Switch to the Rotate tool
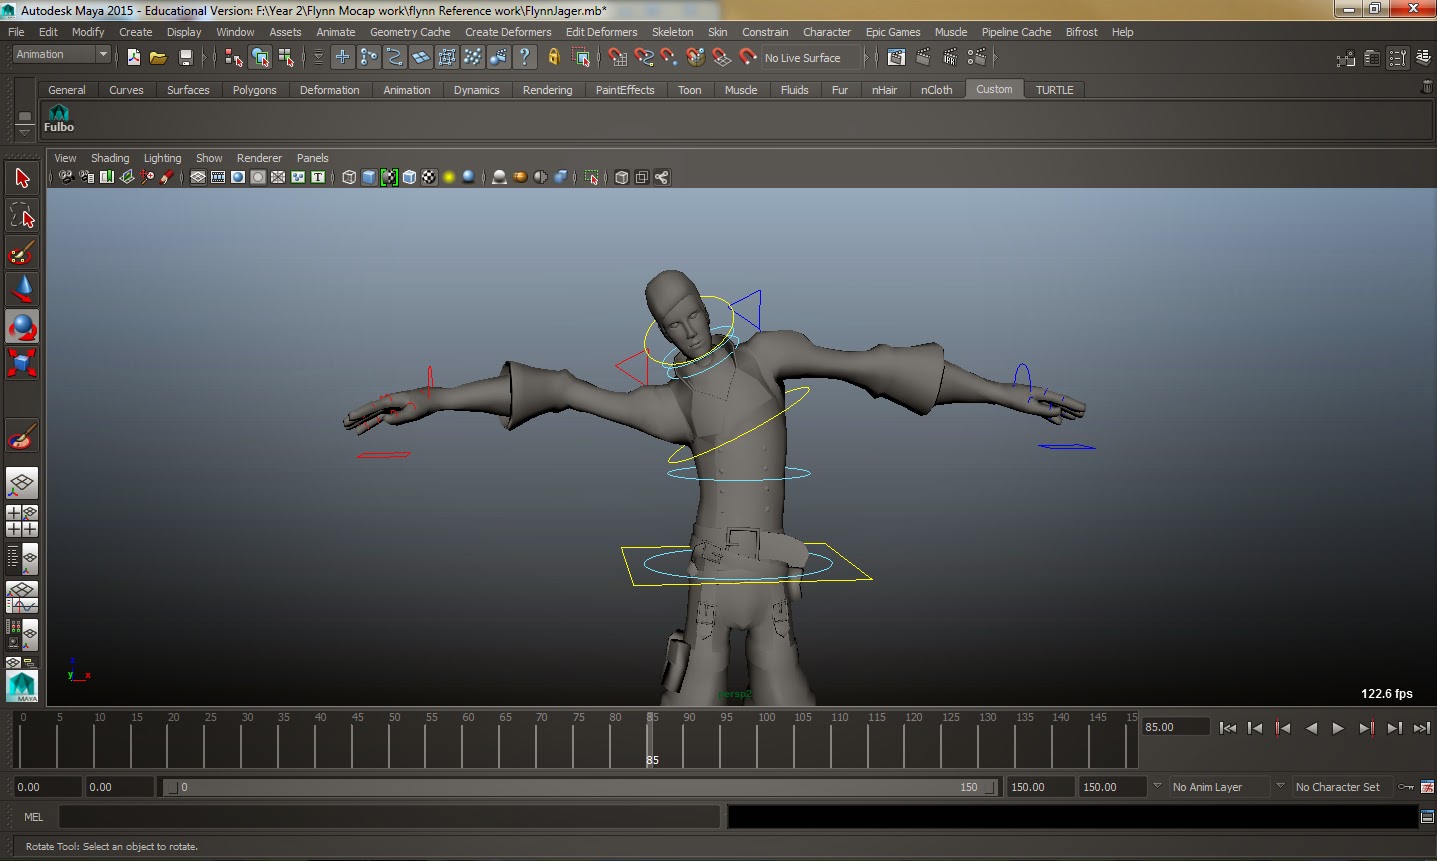Viewport: 1437px width, 861px height. point(22,326)
